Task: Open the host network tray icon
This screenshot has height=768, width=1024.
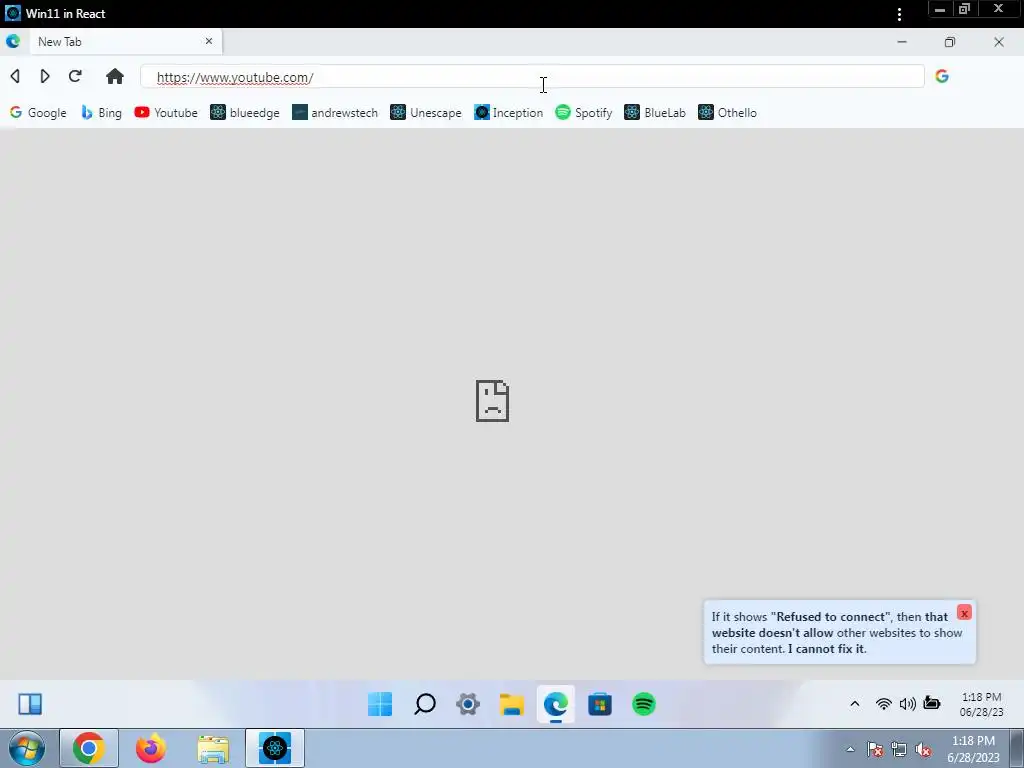Action: tap(899, 749)
